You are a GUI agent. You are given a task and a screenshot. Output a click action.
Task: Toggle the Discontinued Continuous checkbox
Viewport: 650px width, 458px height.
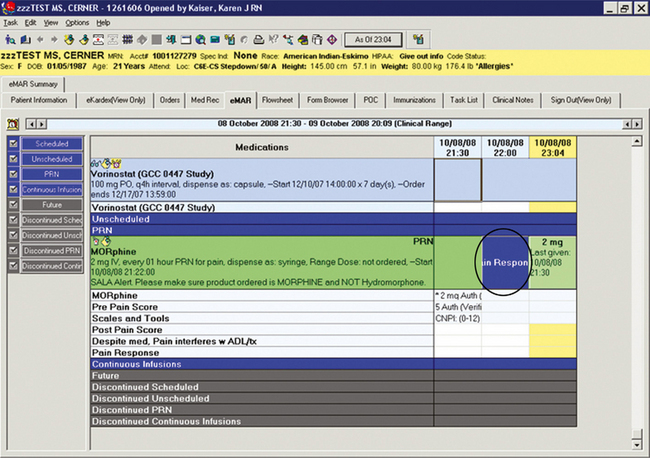click(x=13, y=266)
